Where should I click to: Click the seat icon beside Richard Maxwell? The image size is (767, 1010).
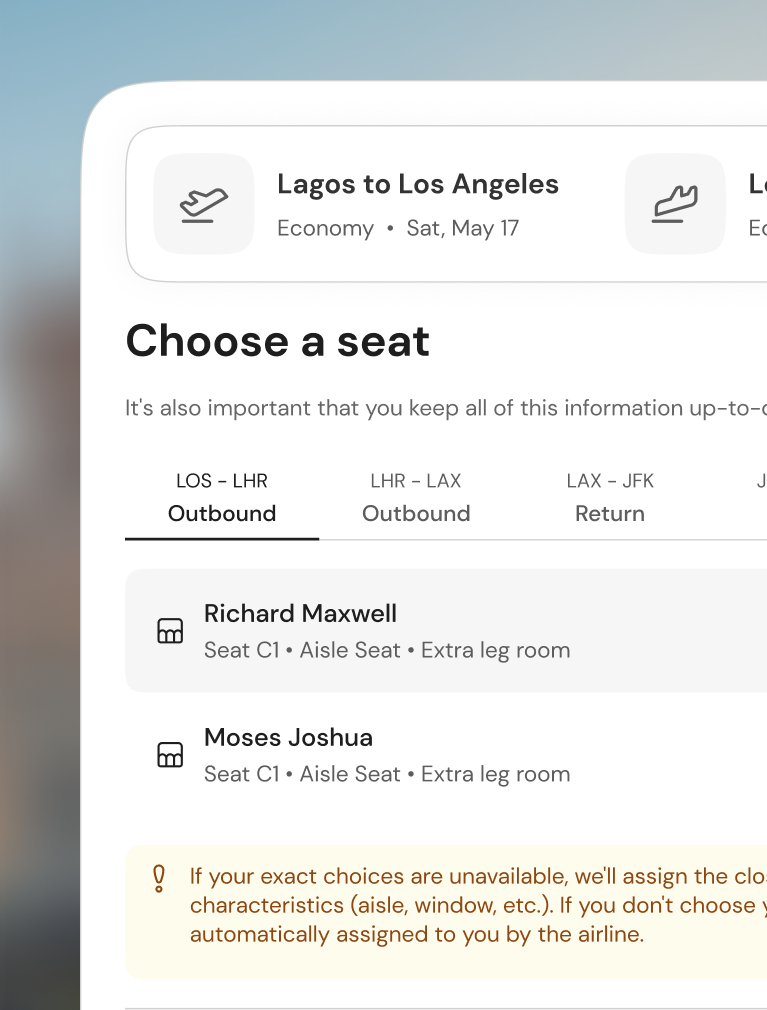pos(170,631)
